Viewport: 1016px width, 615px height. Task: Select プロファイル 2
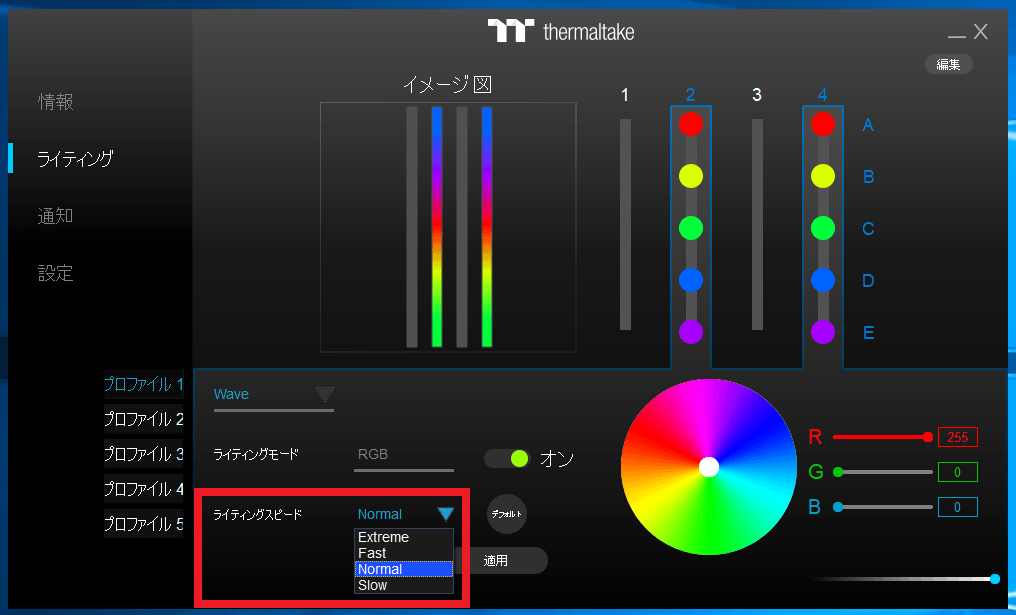[144, 419]
